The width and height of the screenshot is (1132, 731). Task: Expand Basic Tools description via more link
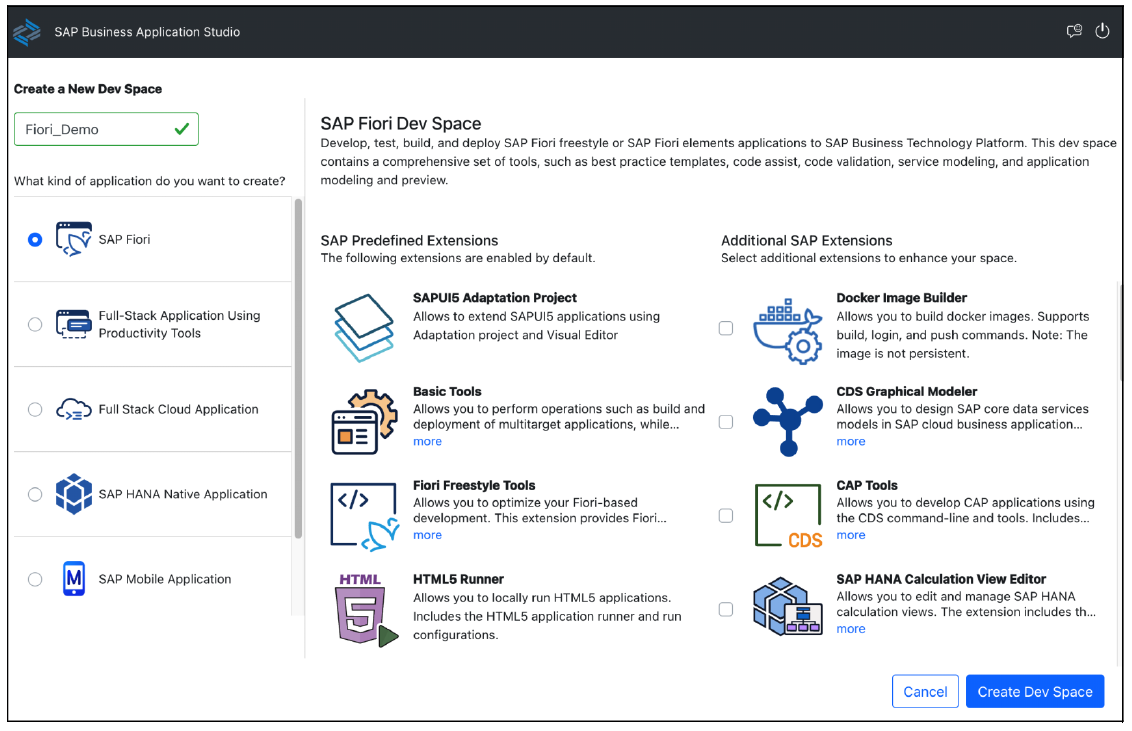coord(427,440)
